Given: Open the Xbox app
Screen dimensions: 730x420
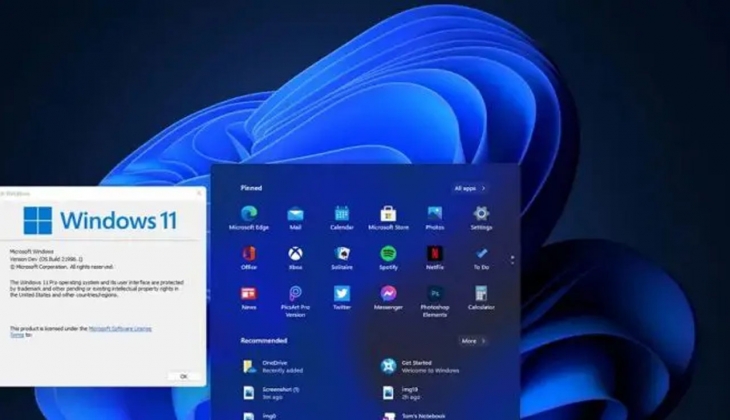Looking at the screenshot, I should (295, 258).
